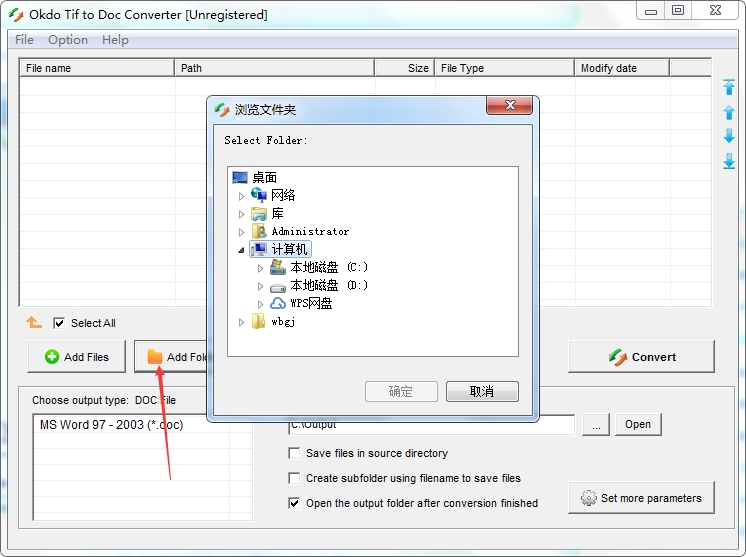Click the Modify date column header

point(622,68)
